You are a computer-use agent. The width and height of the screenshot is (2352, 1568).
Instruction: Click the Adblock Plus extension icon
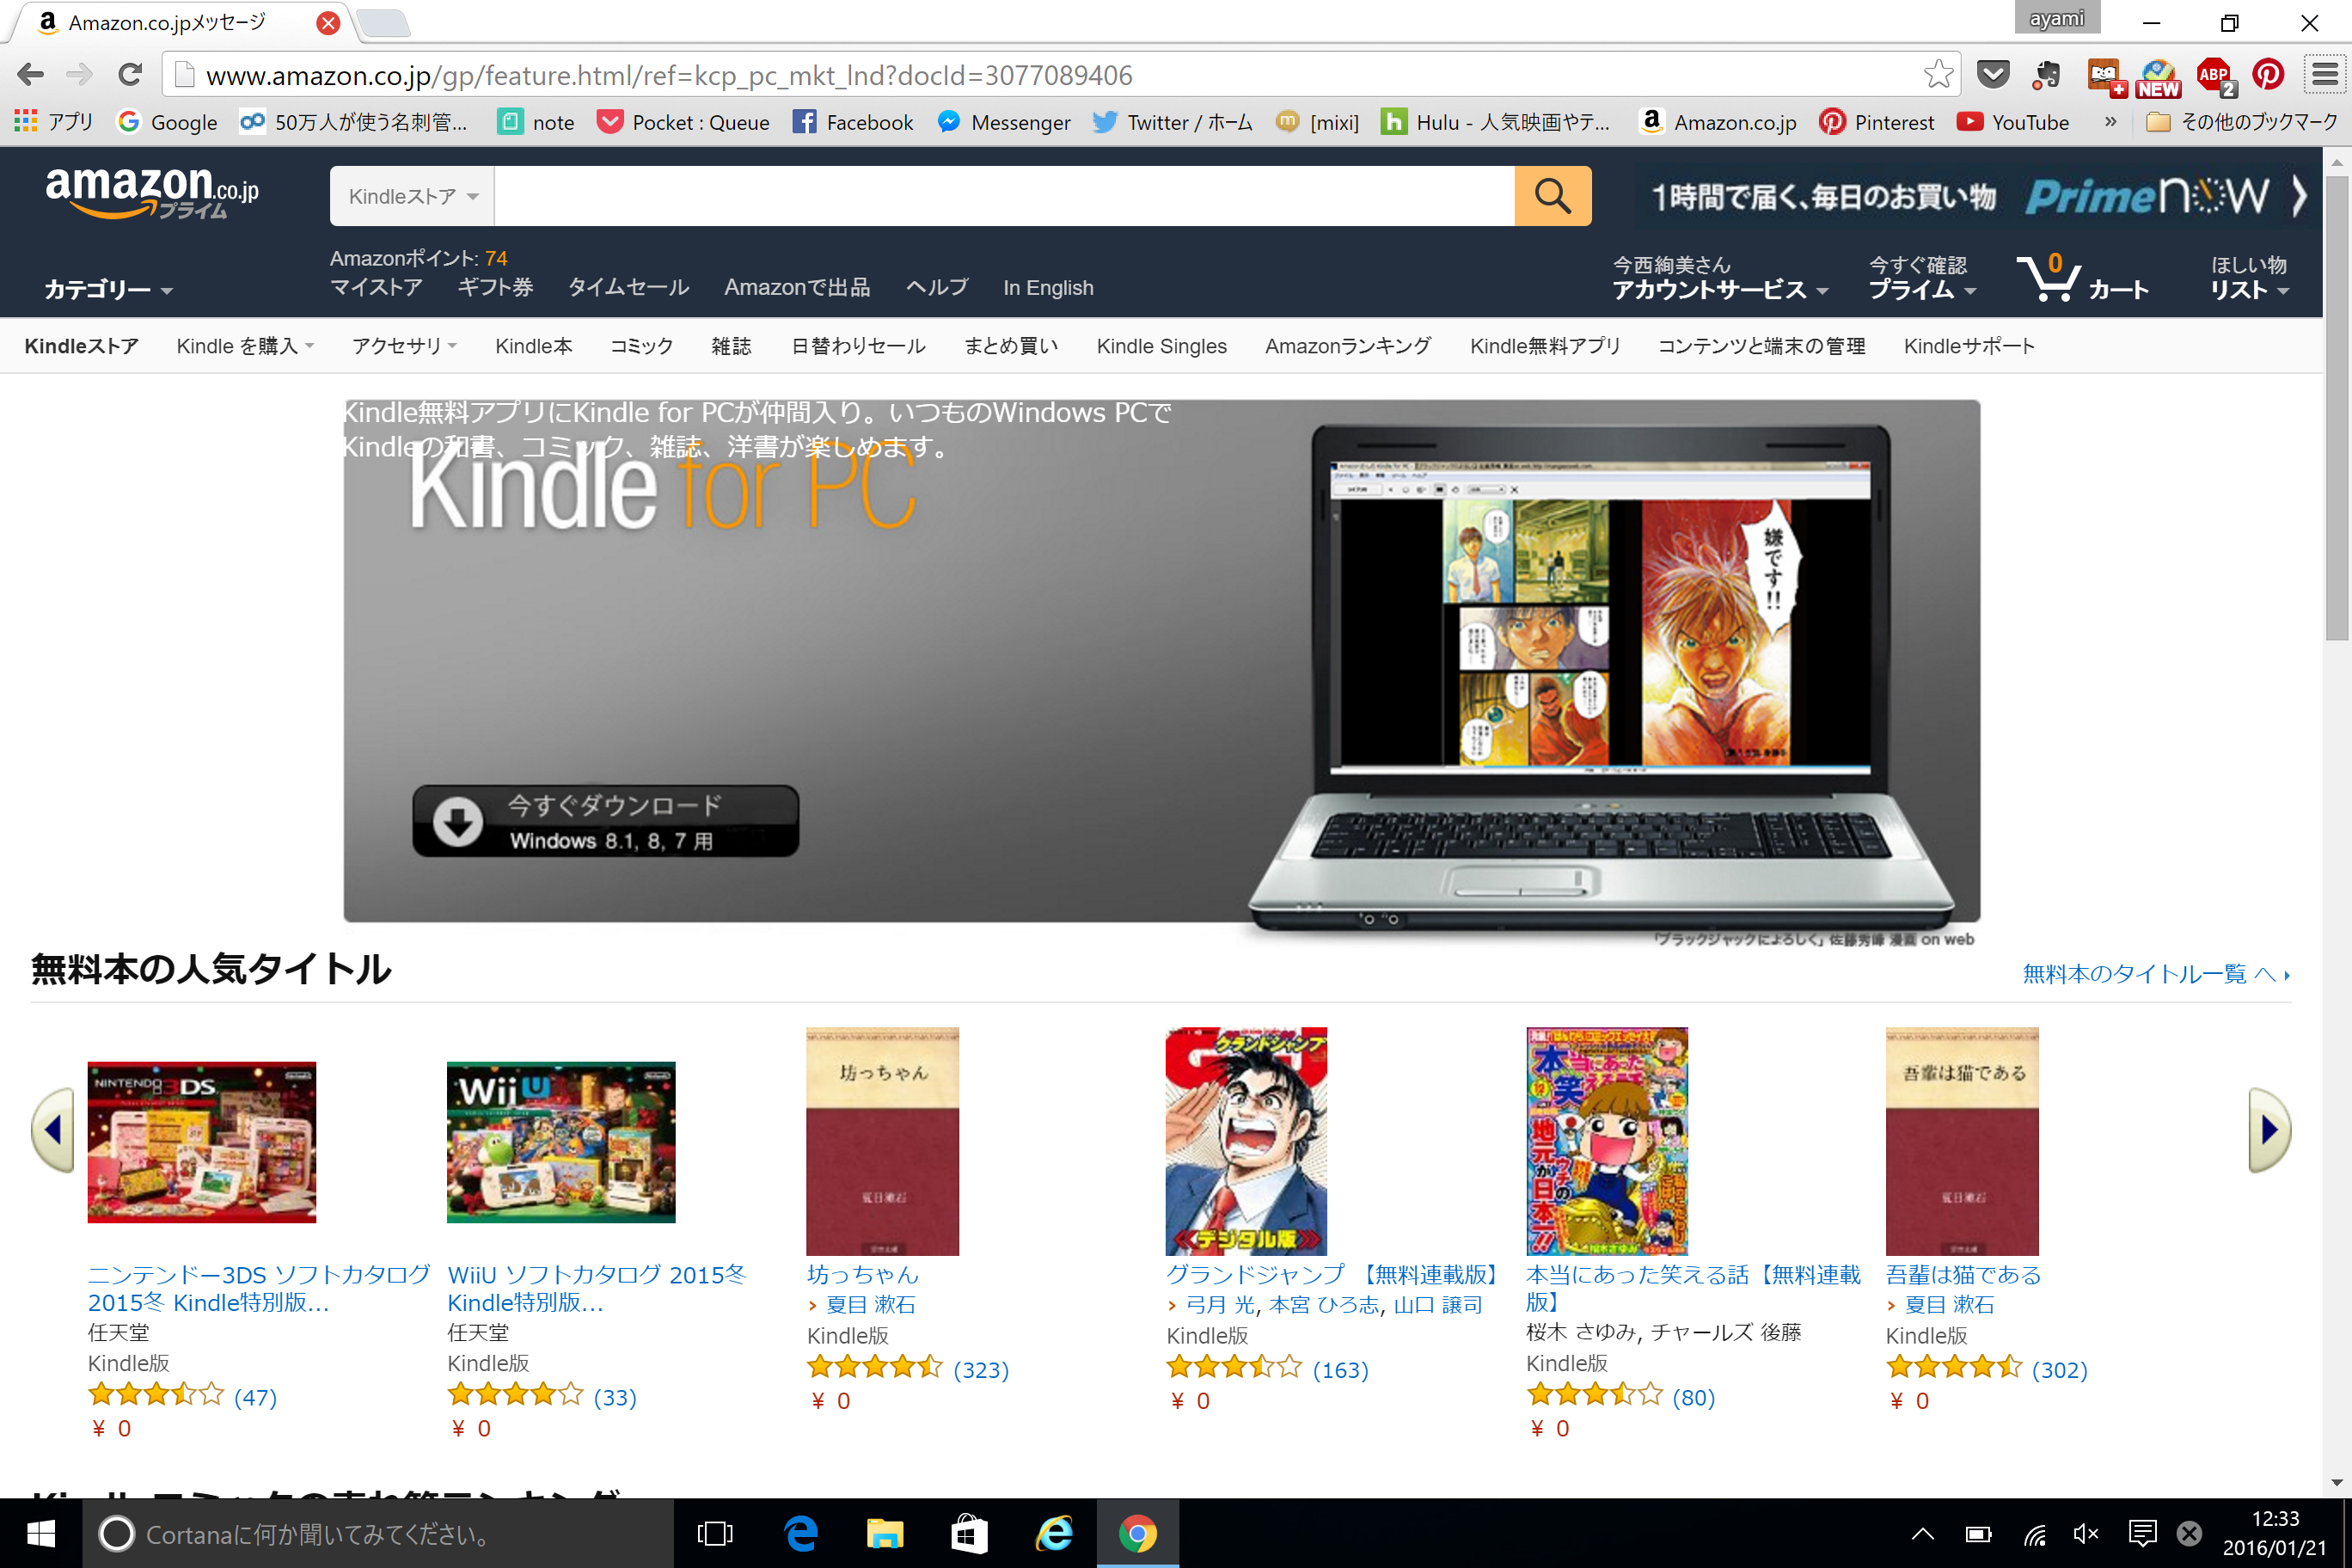tap(2214, 75)
